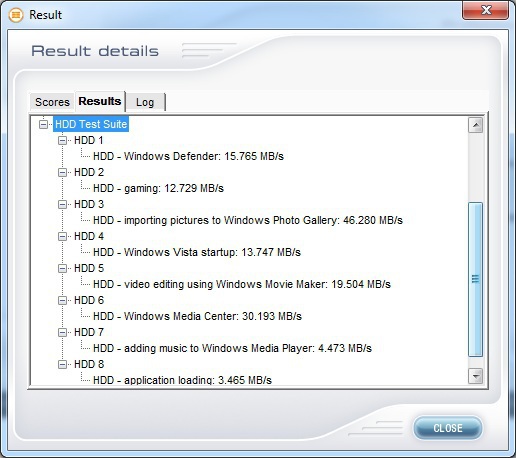Click the scrollbar up arrow
This screenshot has height=458, width=516.
[475, 125]
